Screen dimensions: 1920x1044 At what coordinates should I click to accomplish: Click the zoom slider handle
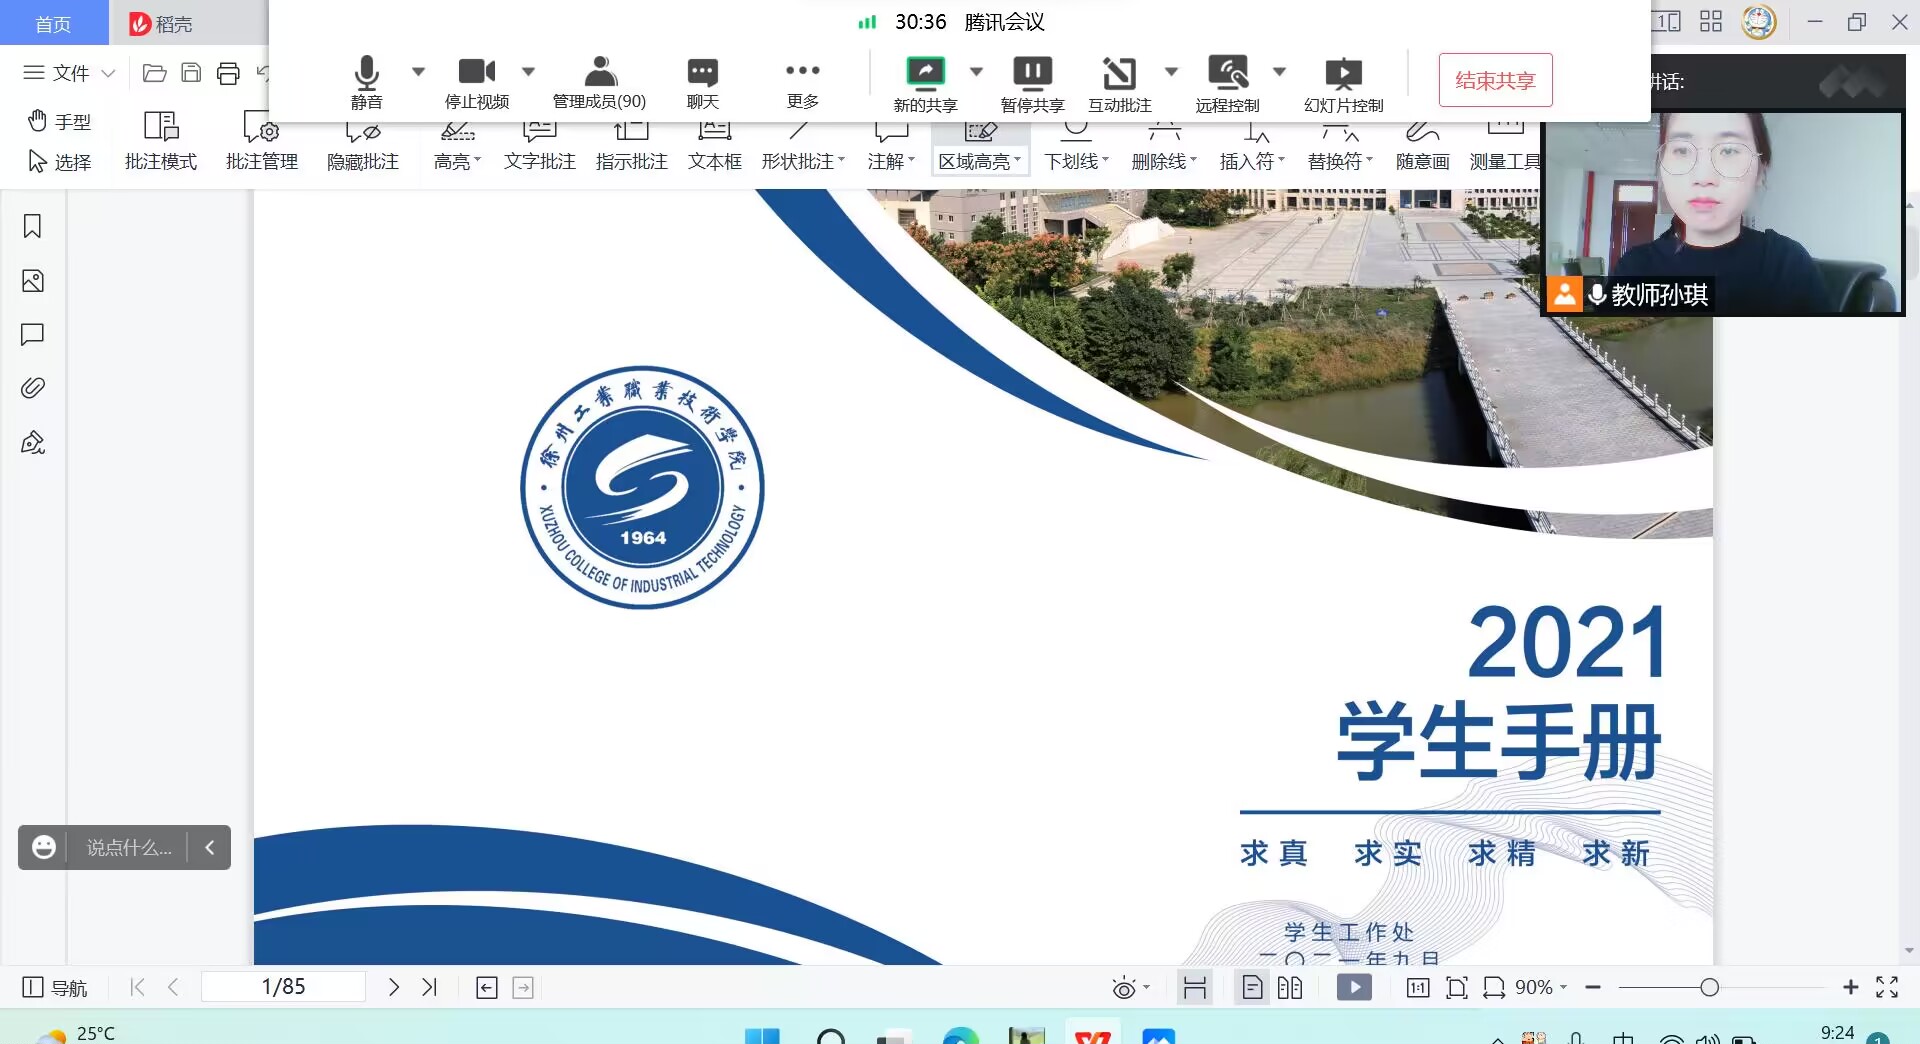(x=1709, y=988)
